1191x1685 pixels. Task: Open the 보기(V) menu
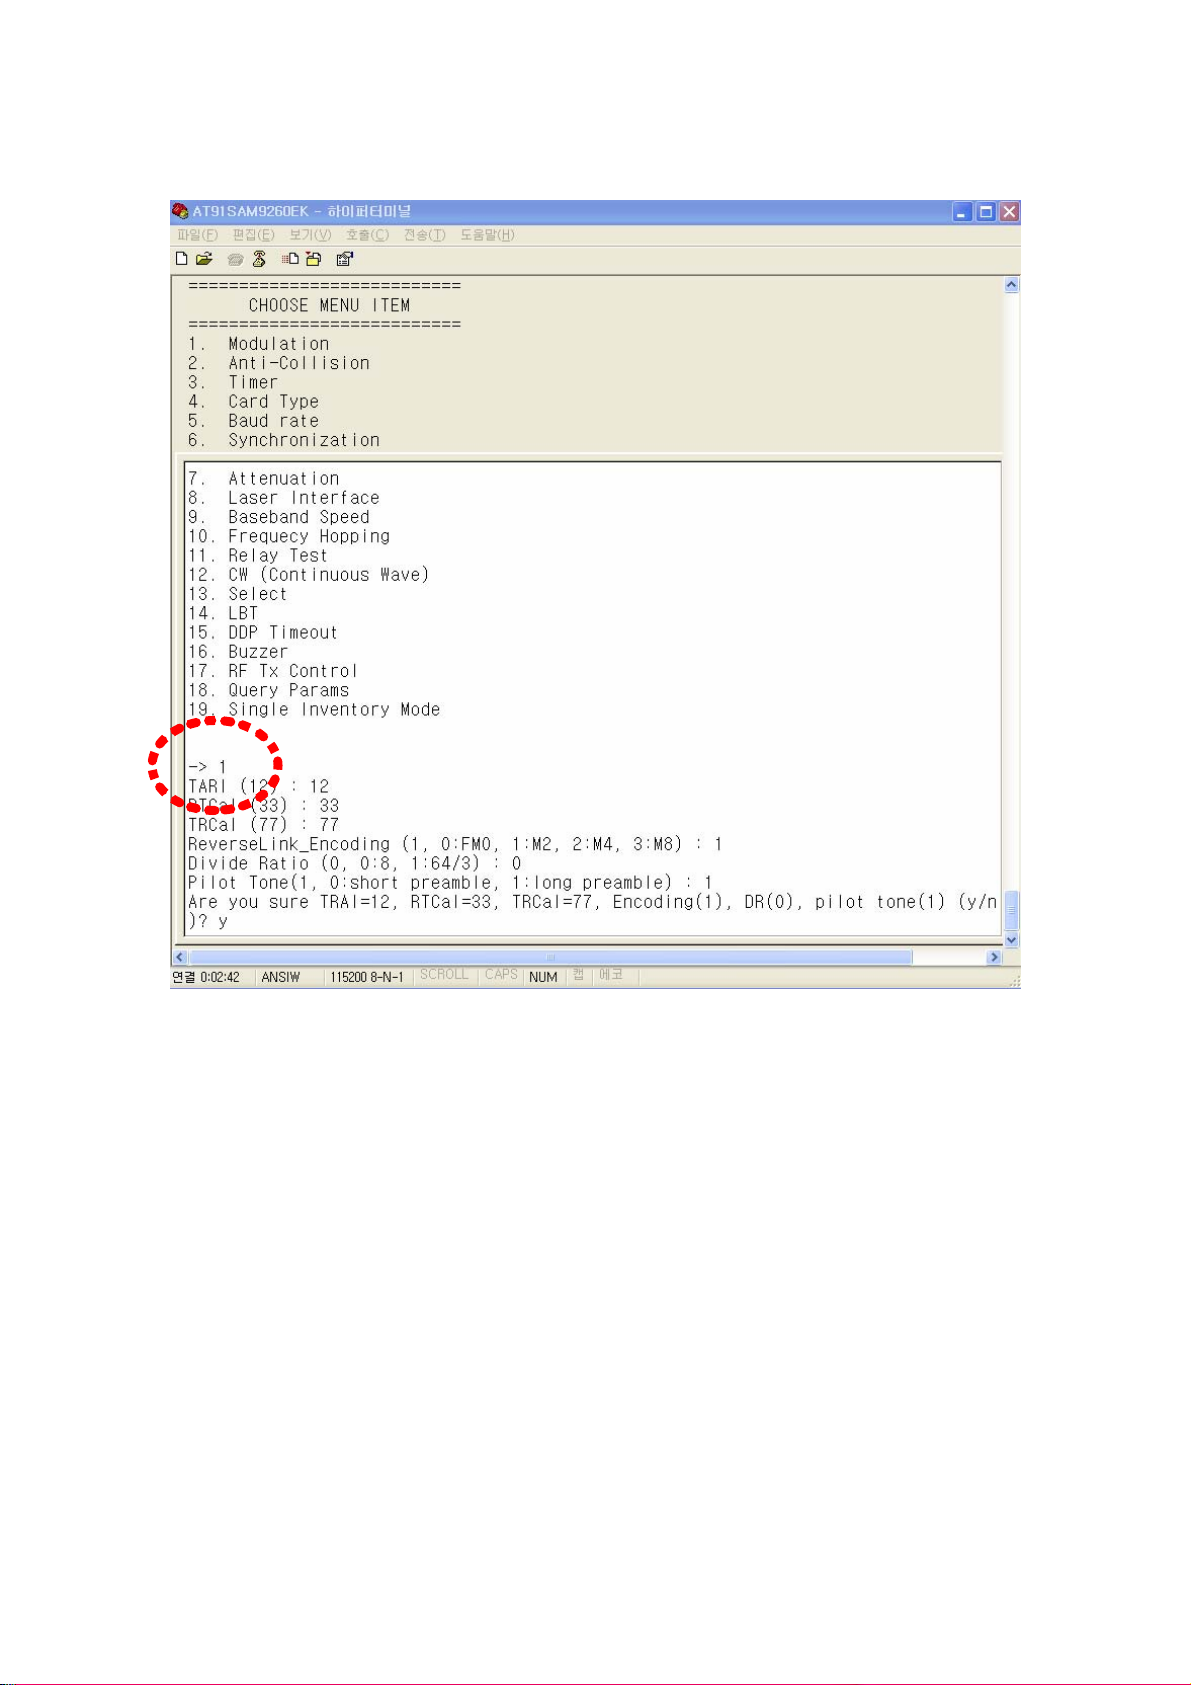310,235
